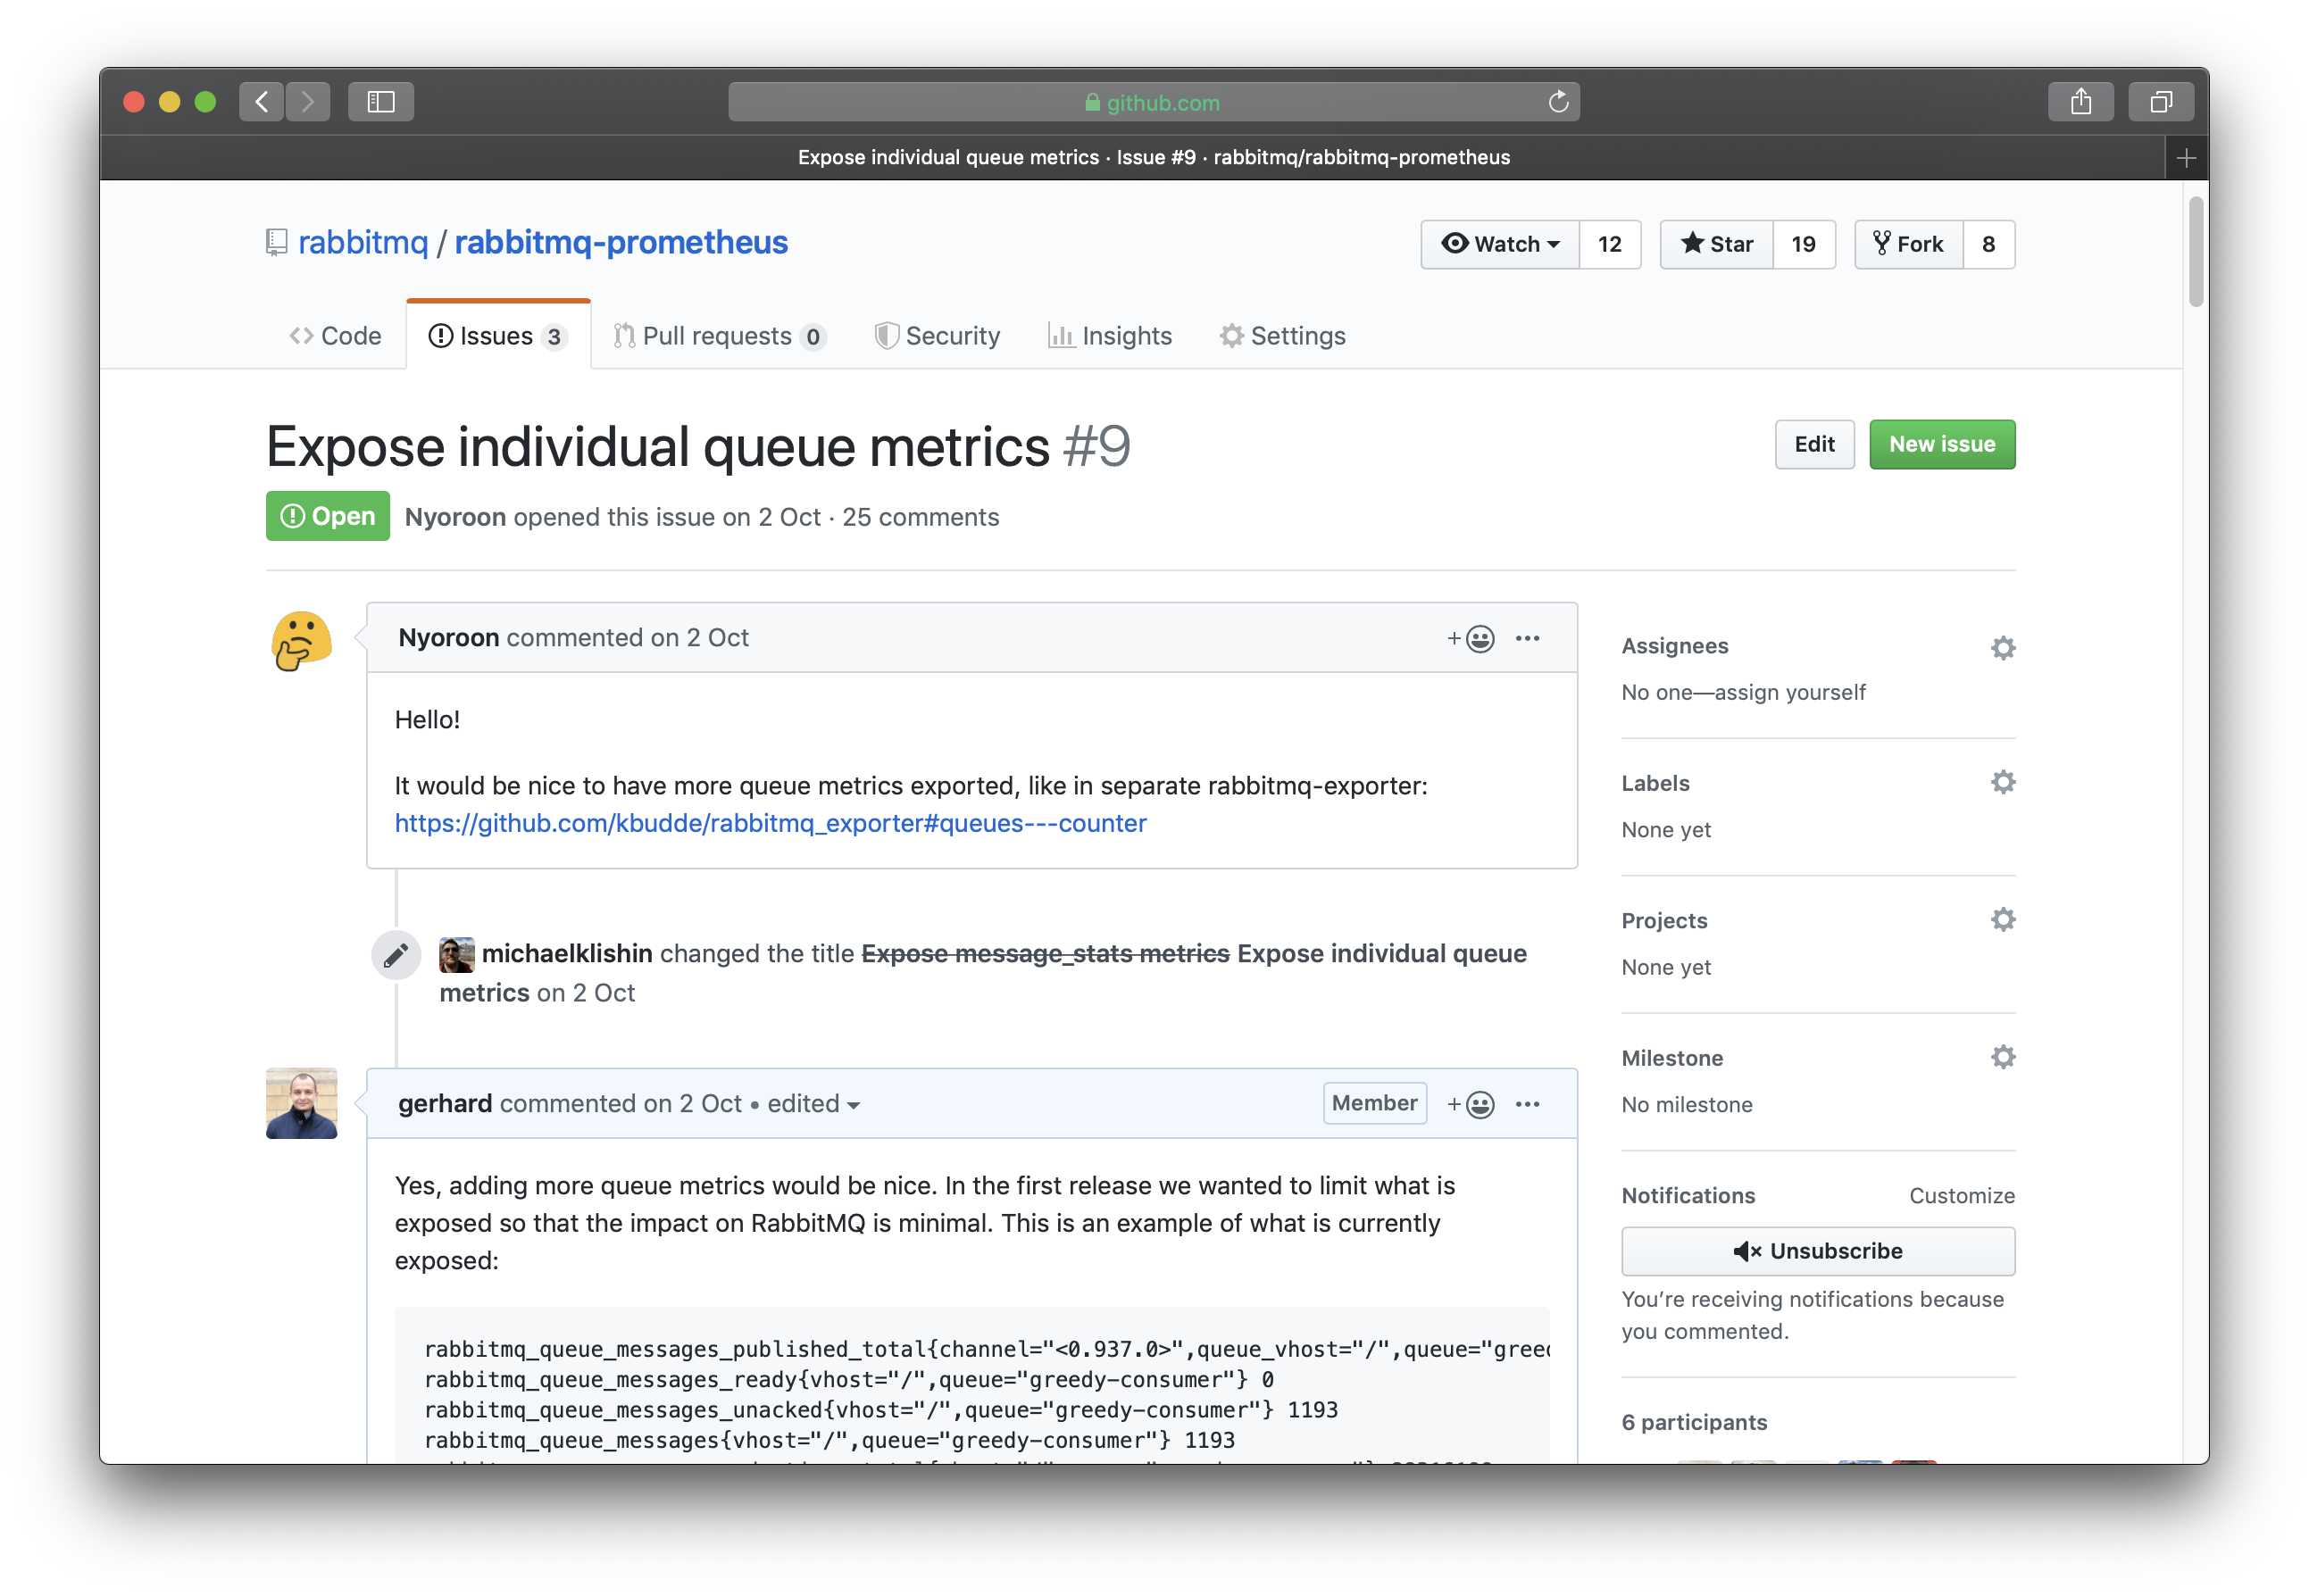Open the Labels gear settings
This screenshot has width=2309, height=1596.
2002,782
